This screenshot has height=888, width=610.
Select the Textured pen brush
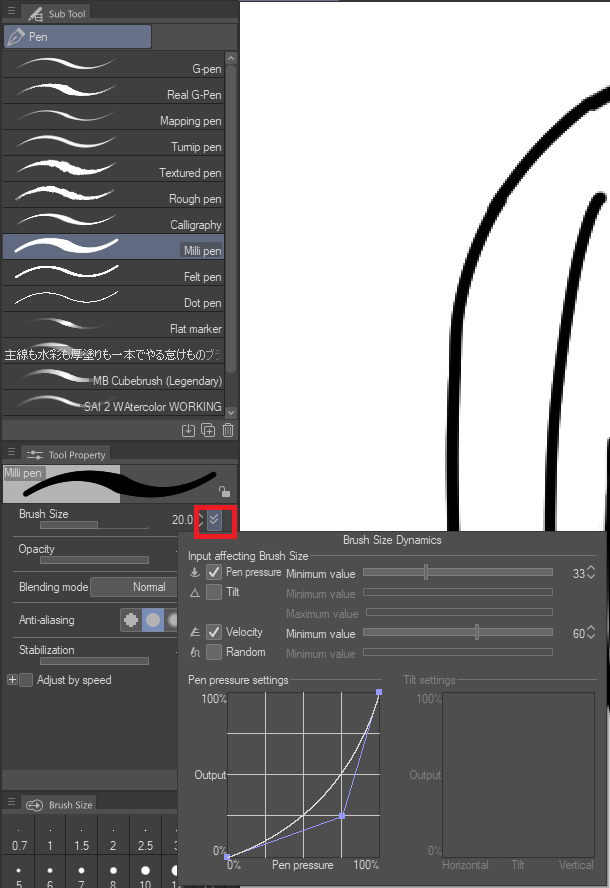113,169
